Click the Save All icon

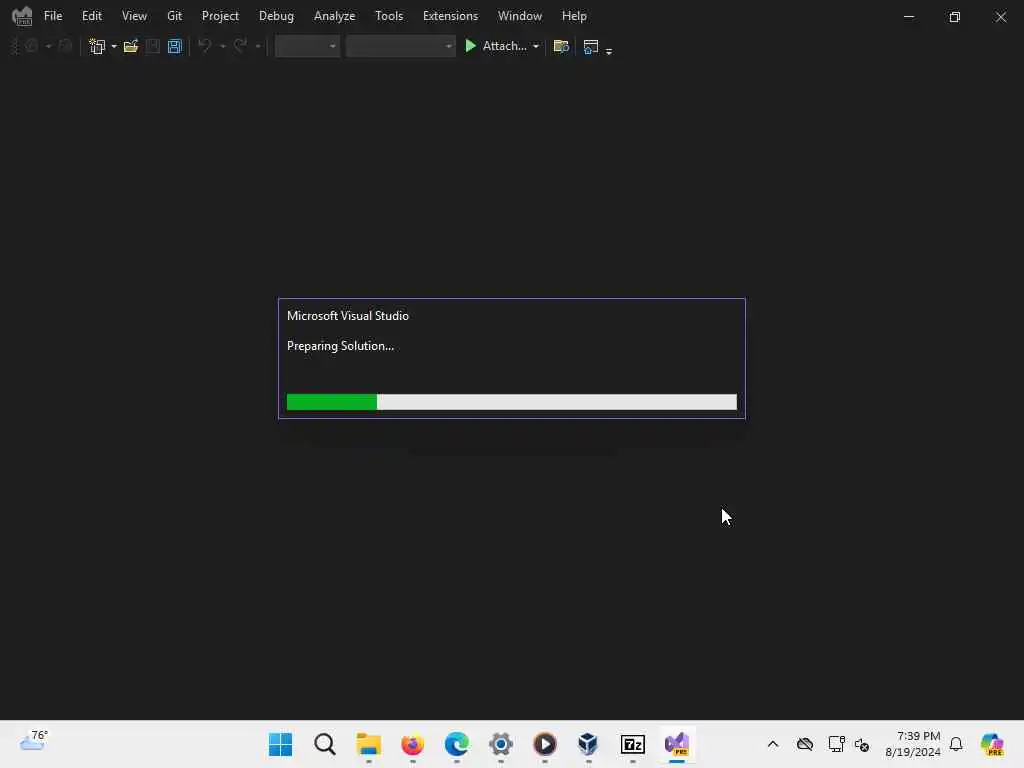tap(174, 46)
